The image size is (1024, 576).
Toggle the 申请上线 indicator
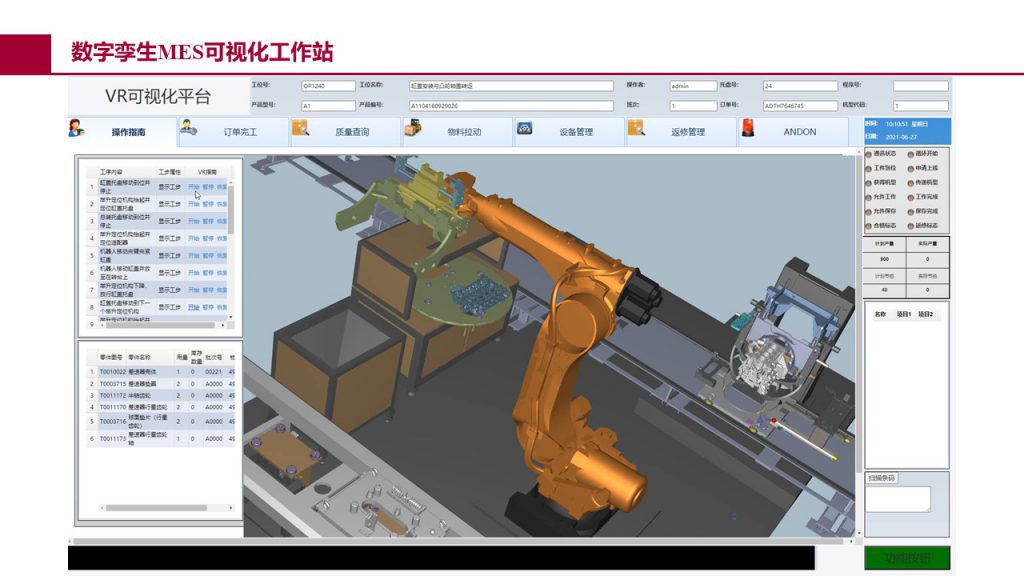pos(910,168)
